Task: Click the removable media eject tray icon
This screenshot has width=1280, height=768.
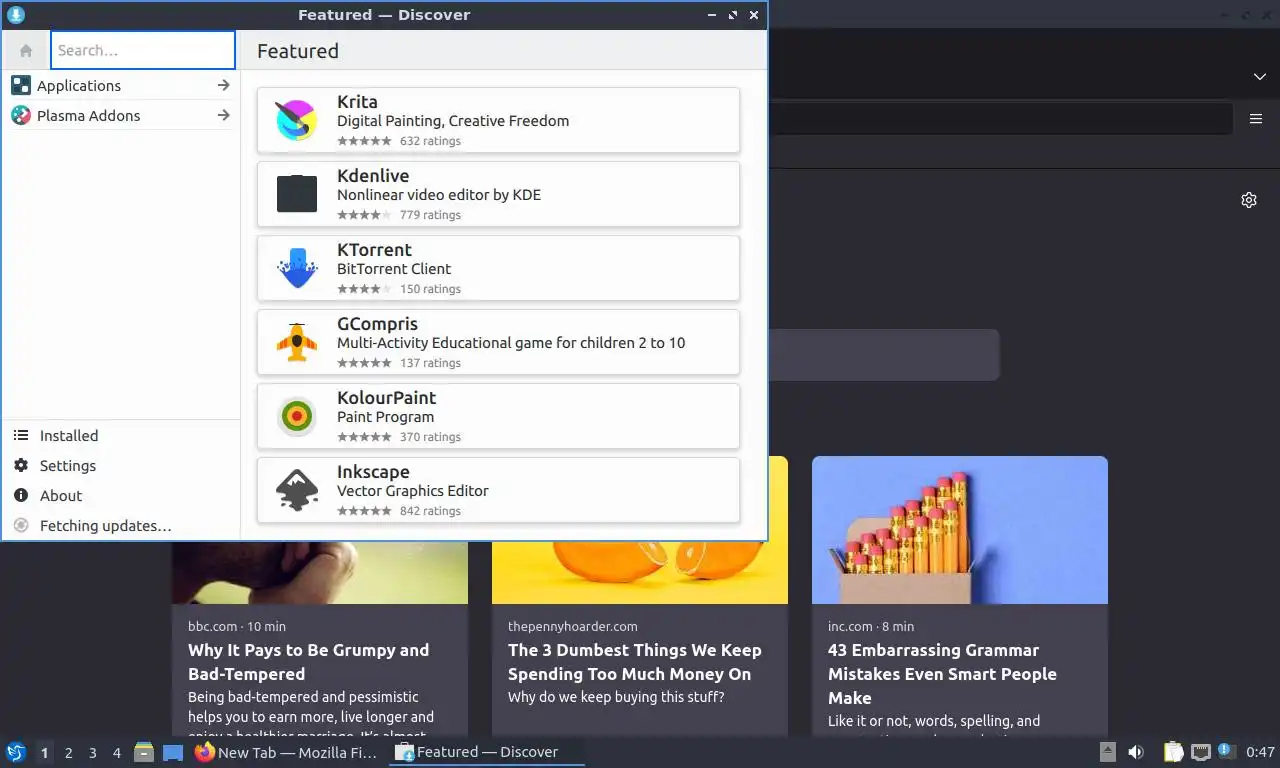Action: (1108, 753)
